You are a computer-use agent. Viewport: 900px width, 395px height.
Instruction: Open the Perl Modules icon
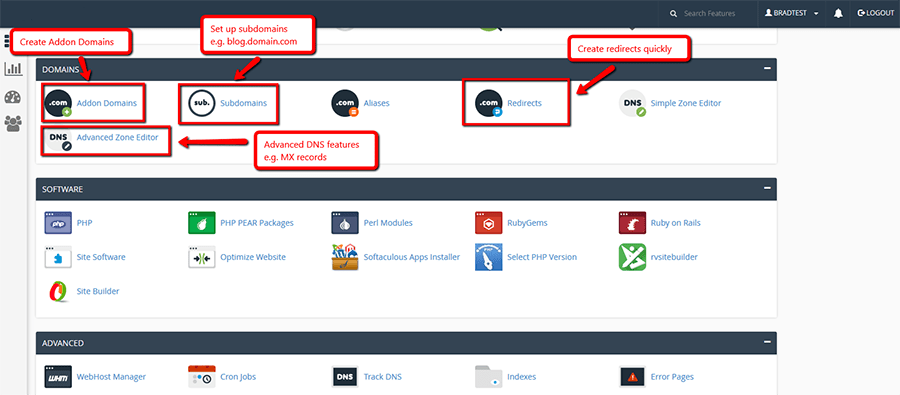[345, 223]
